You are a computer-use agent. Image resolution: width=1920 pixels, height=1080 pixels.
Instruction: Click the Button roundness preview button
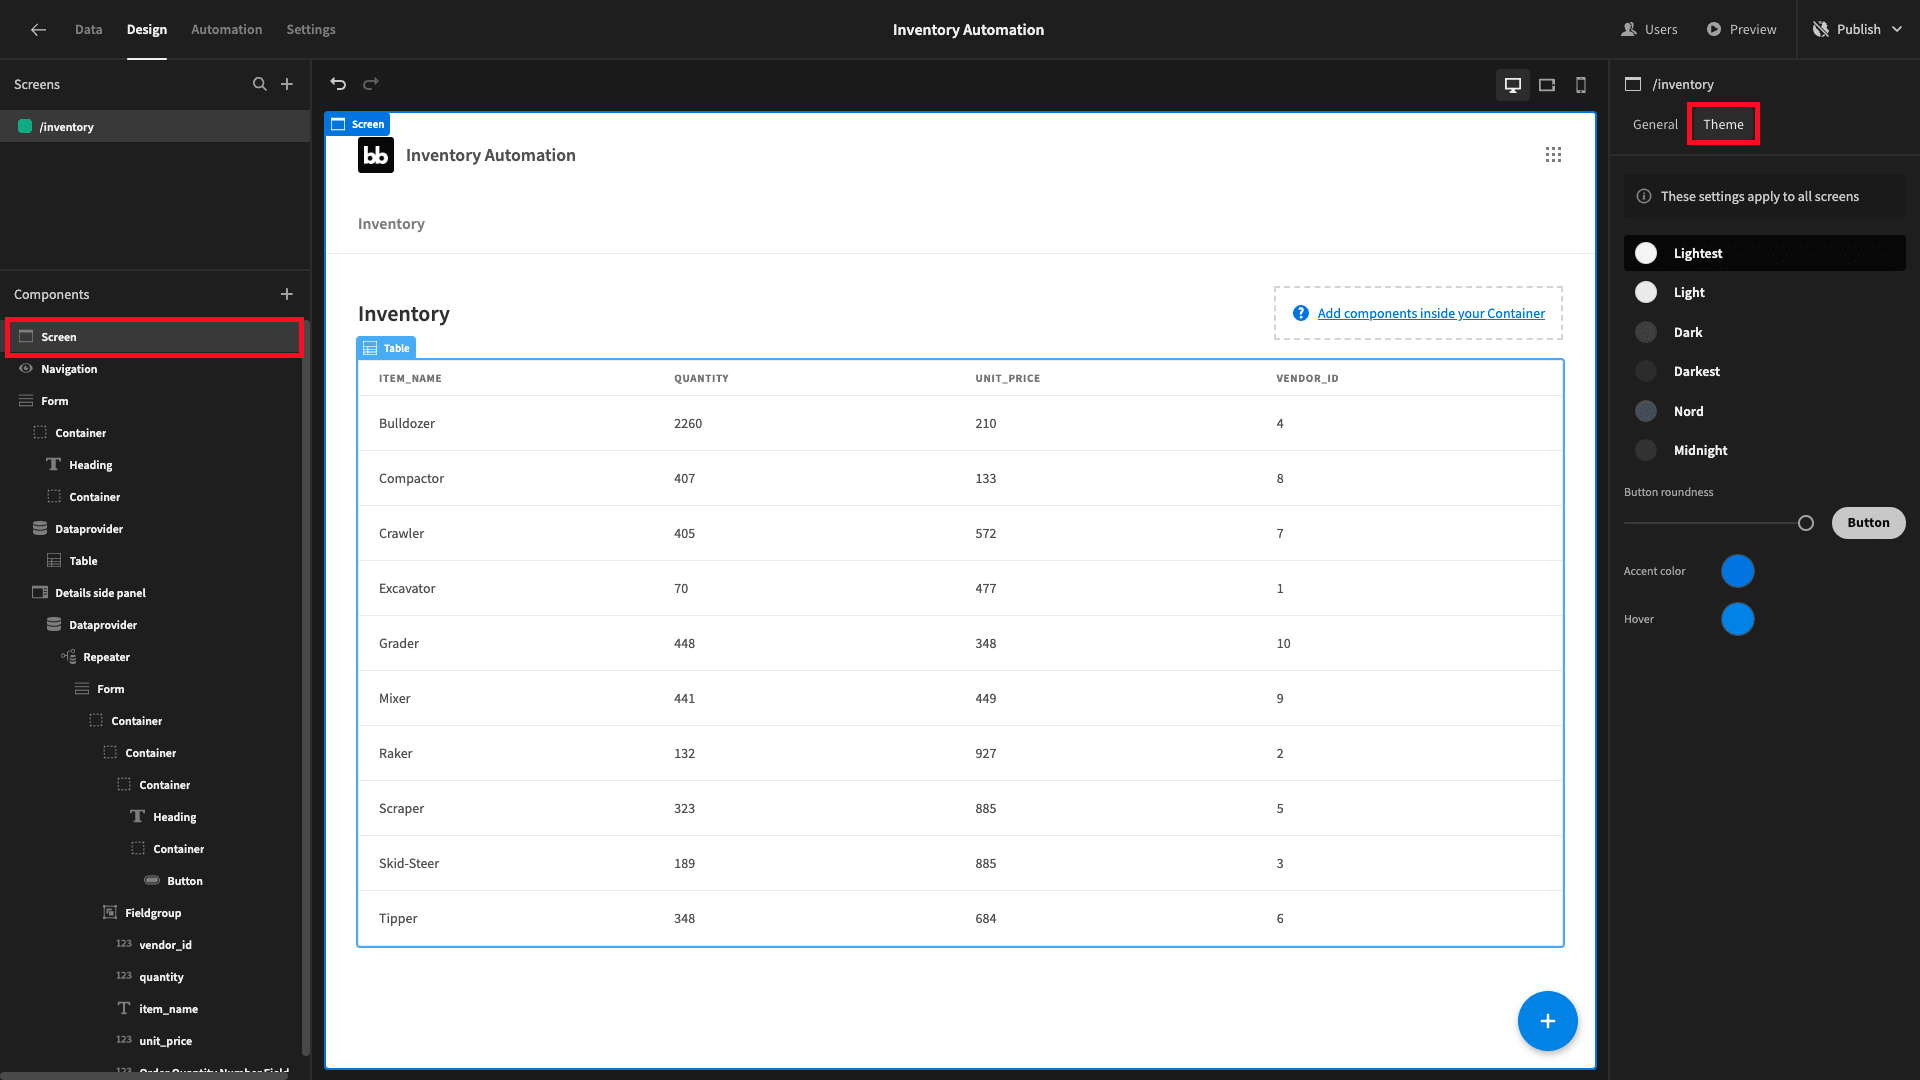pyautogui.click(x=1868, y=522)
